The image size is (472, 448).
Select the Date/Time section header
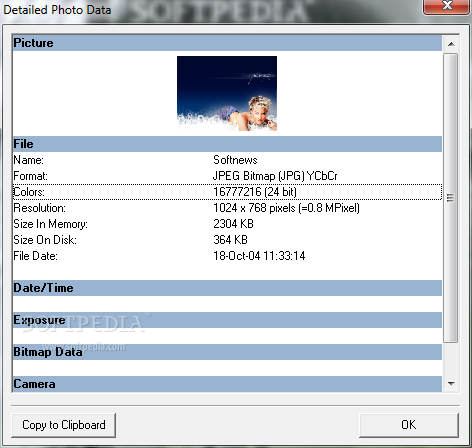click(x=227, y=288)
